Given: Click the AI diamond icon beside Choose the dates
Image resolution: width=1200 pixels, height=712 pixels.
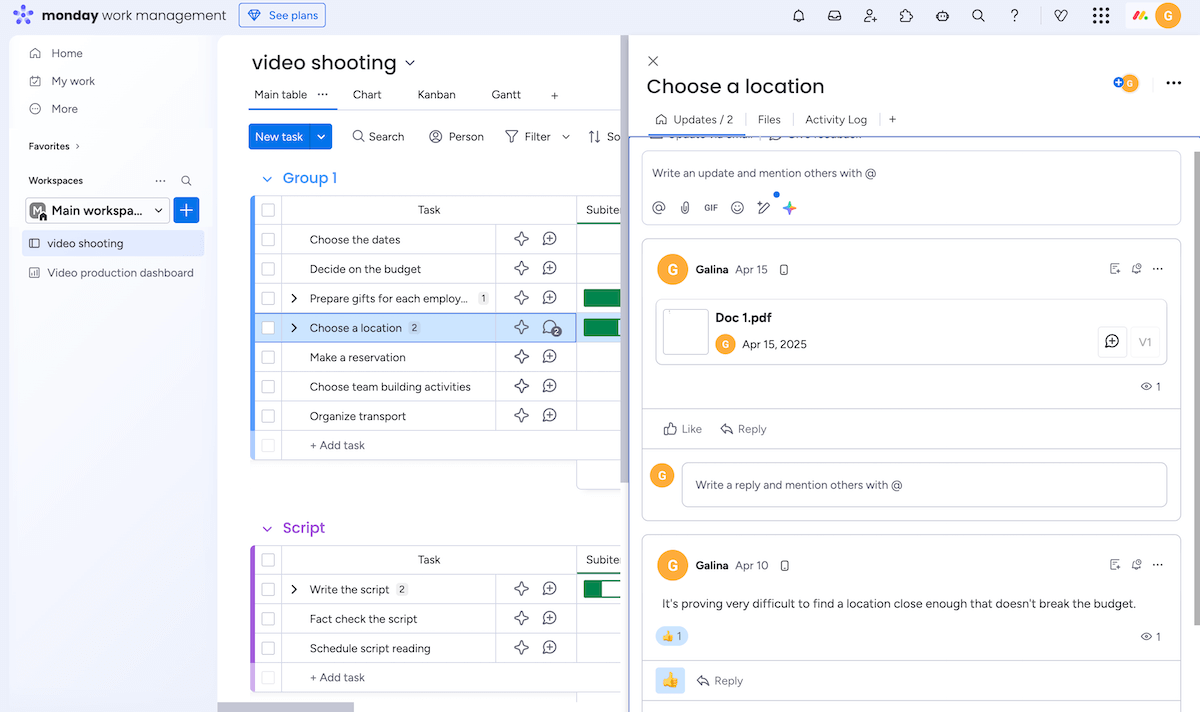Looking at the screenshot, I should coord(520,238).
